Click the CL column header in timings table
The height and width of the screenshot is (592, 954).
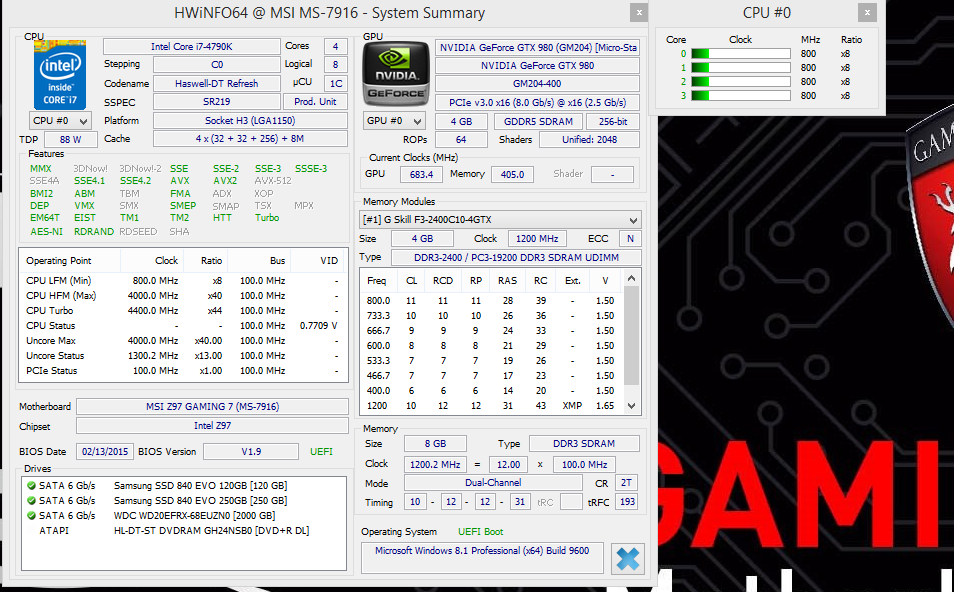pos(411,280)
